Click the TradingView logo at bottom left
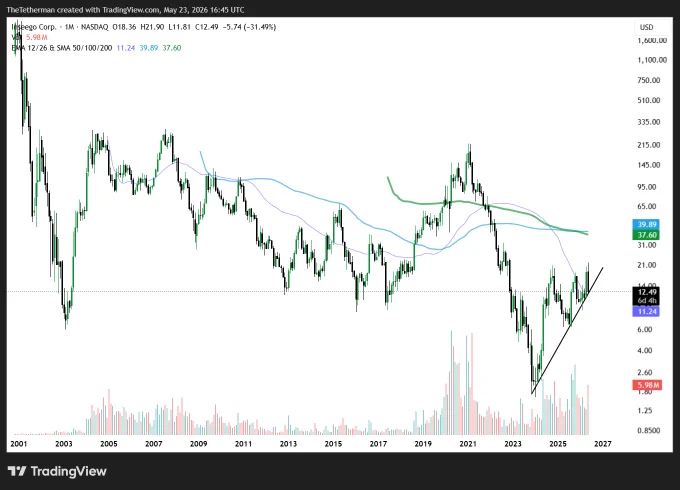This screenshot has width=680, height=490. pyautogui.click(x=57, y=471)
